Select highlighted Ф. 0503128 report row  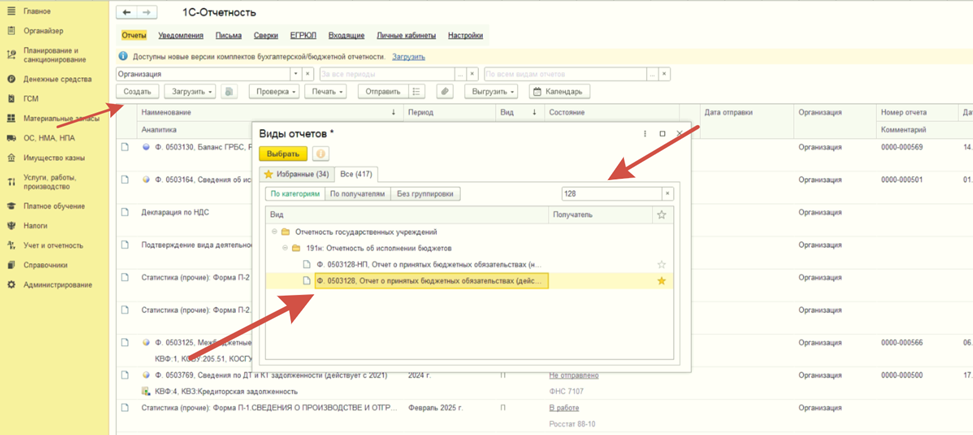pos(469,281)
